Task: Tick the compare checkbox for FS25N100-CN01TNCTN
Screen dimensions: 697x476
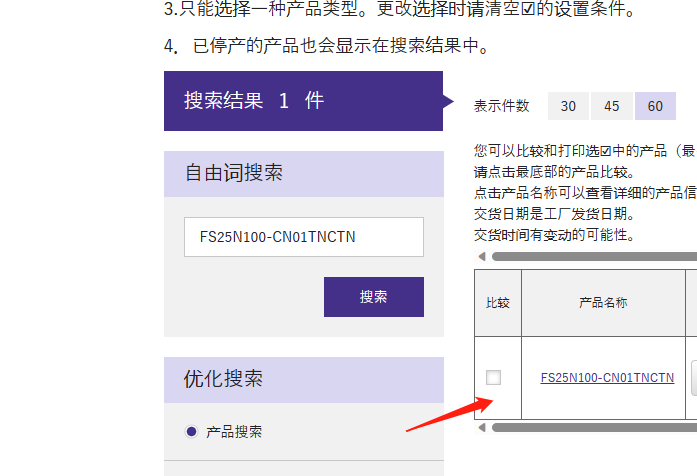Action: [x=493, y=378]
